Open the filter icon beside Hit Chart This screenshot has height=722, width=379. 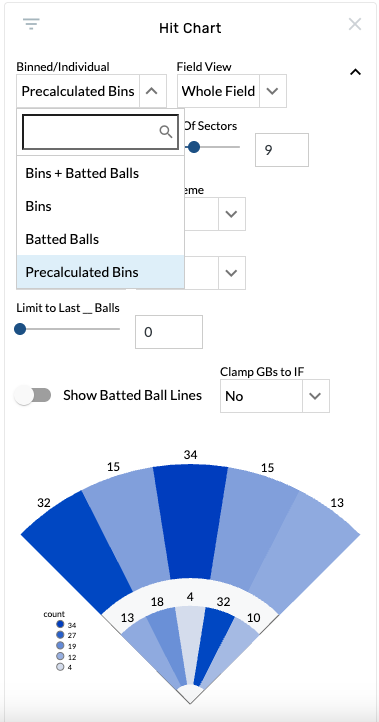[31, 23]
